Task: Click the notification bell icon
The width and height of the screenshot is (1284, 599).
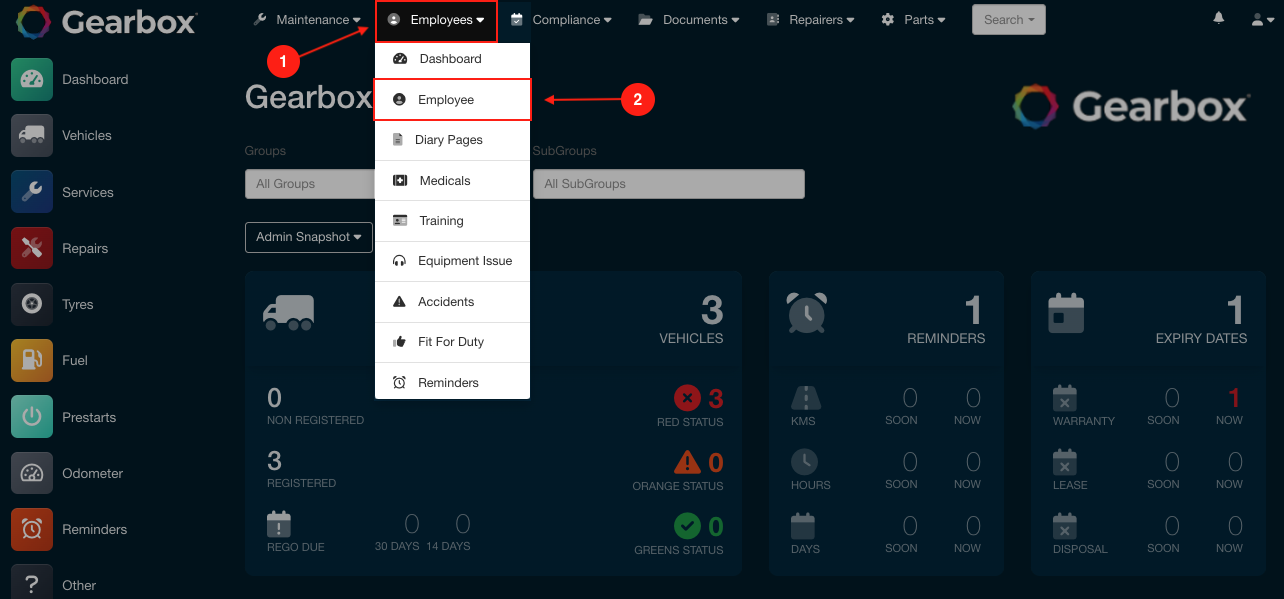Action: pos(1218,18)
